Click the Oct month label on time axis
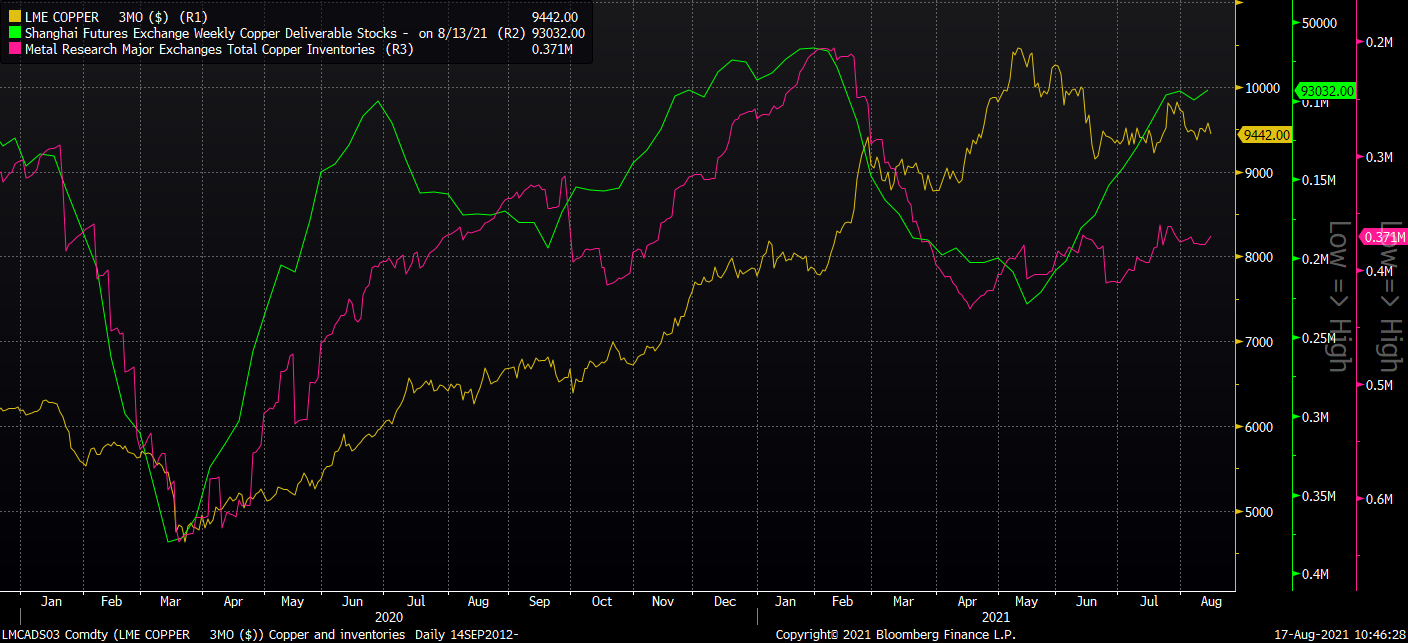The image size is (1408, 643). pos(602,602)
